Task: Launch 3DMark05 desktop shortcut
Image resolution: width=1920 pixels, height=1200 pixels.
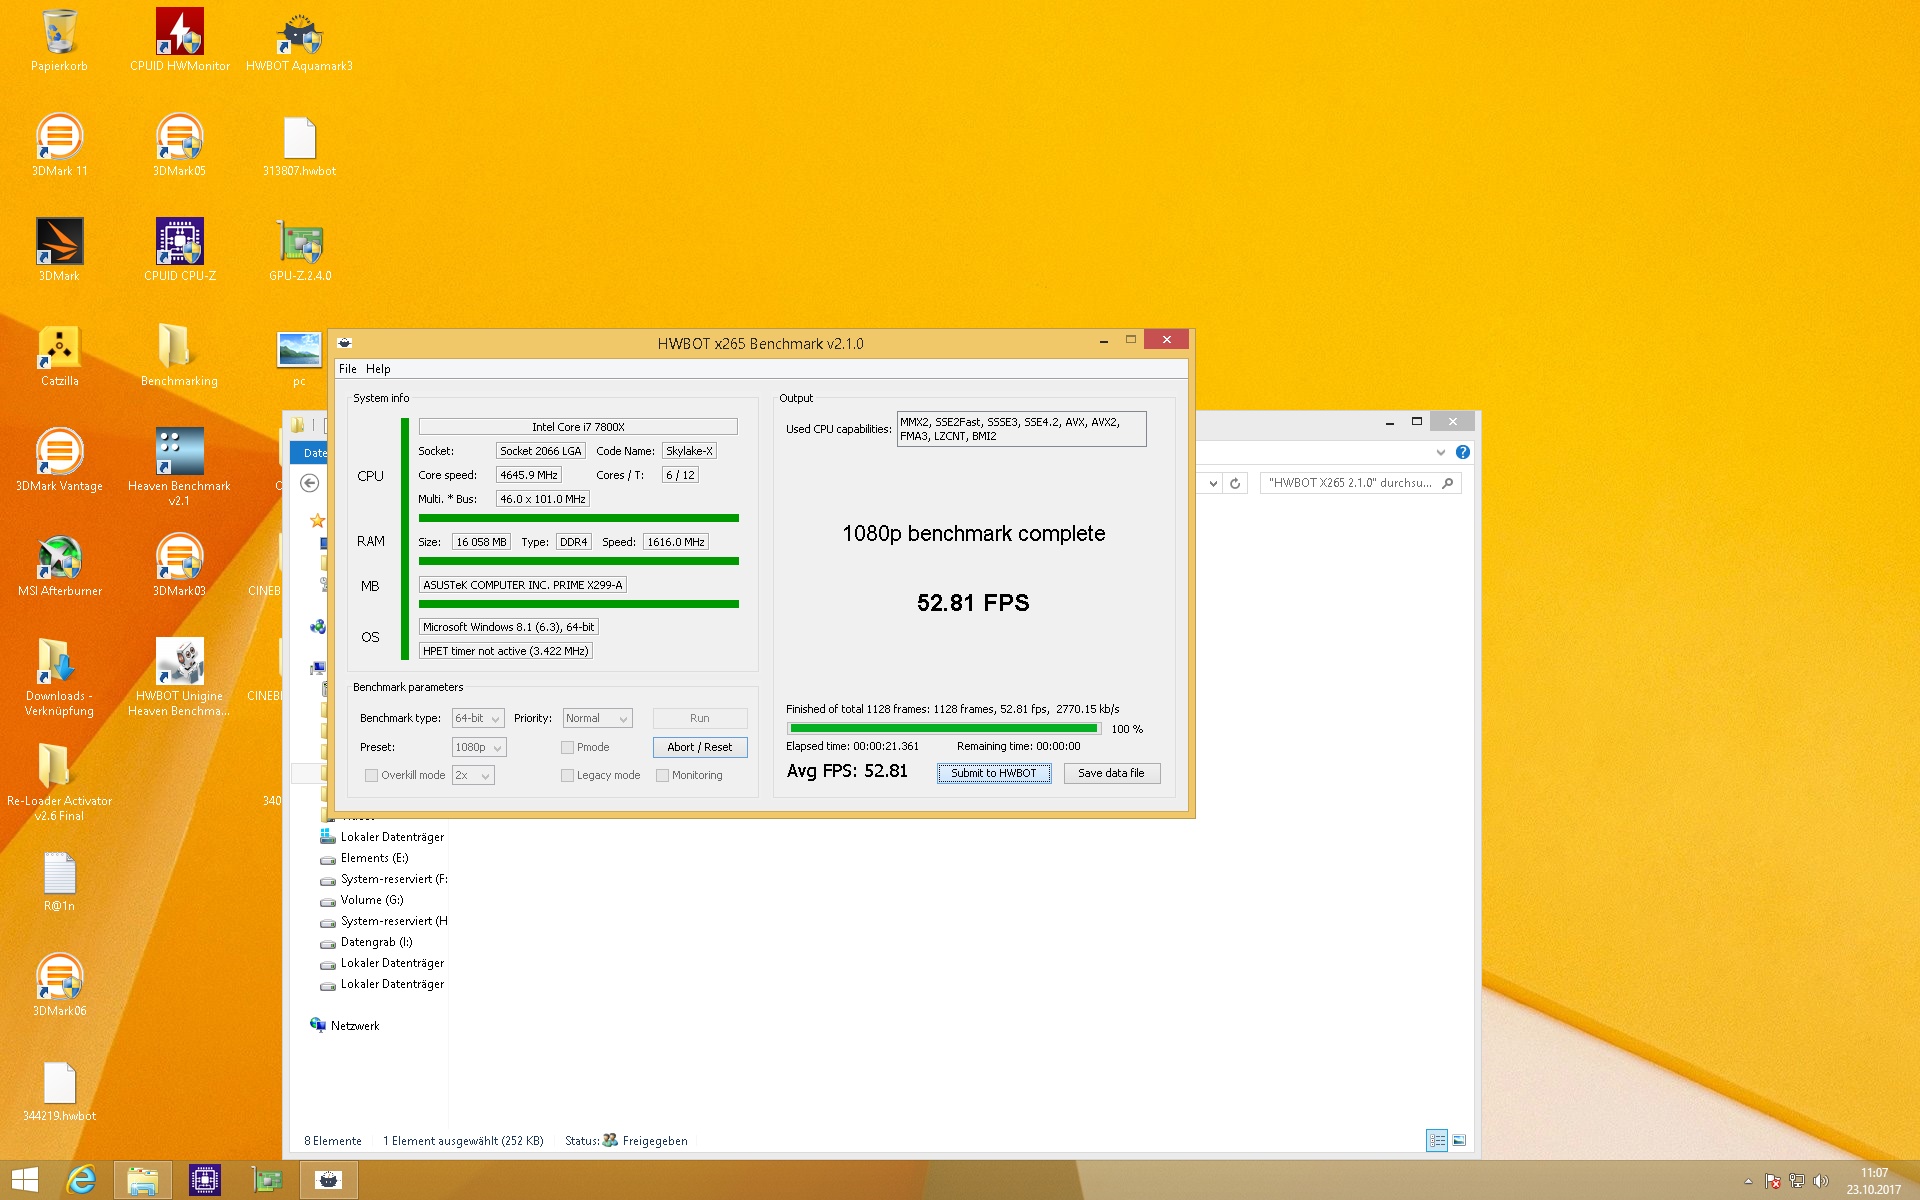Action: [179, 145]
